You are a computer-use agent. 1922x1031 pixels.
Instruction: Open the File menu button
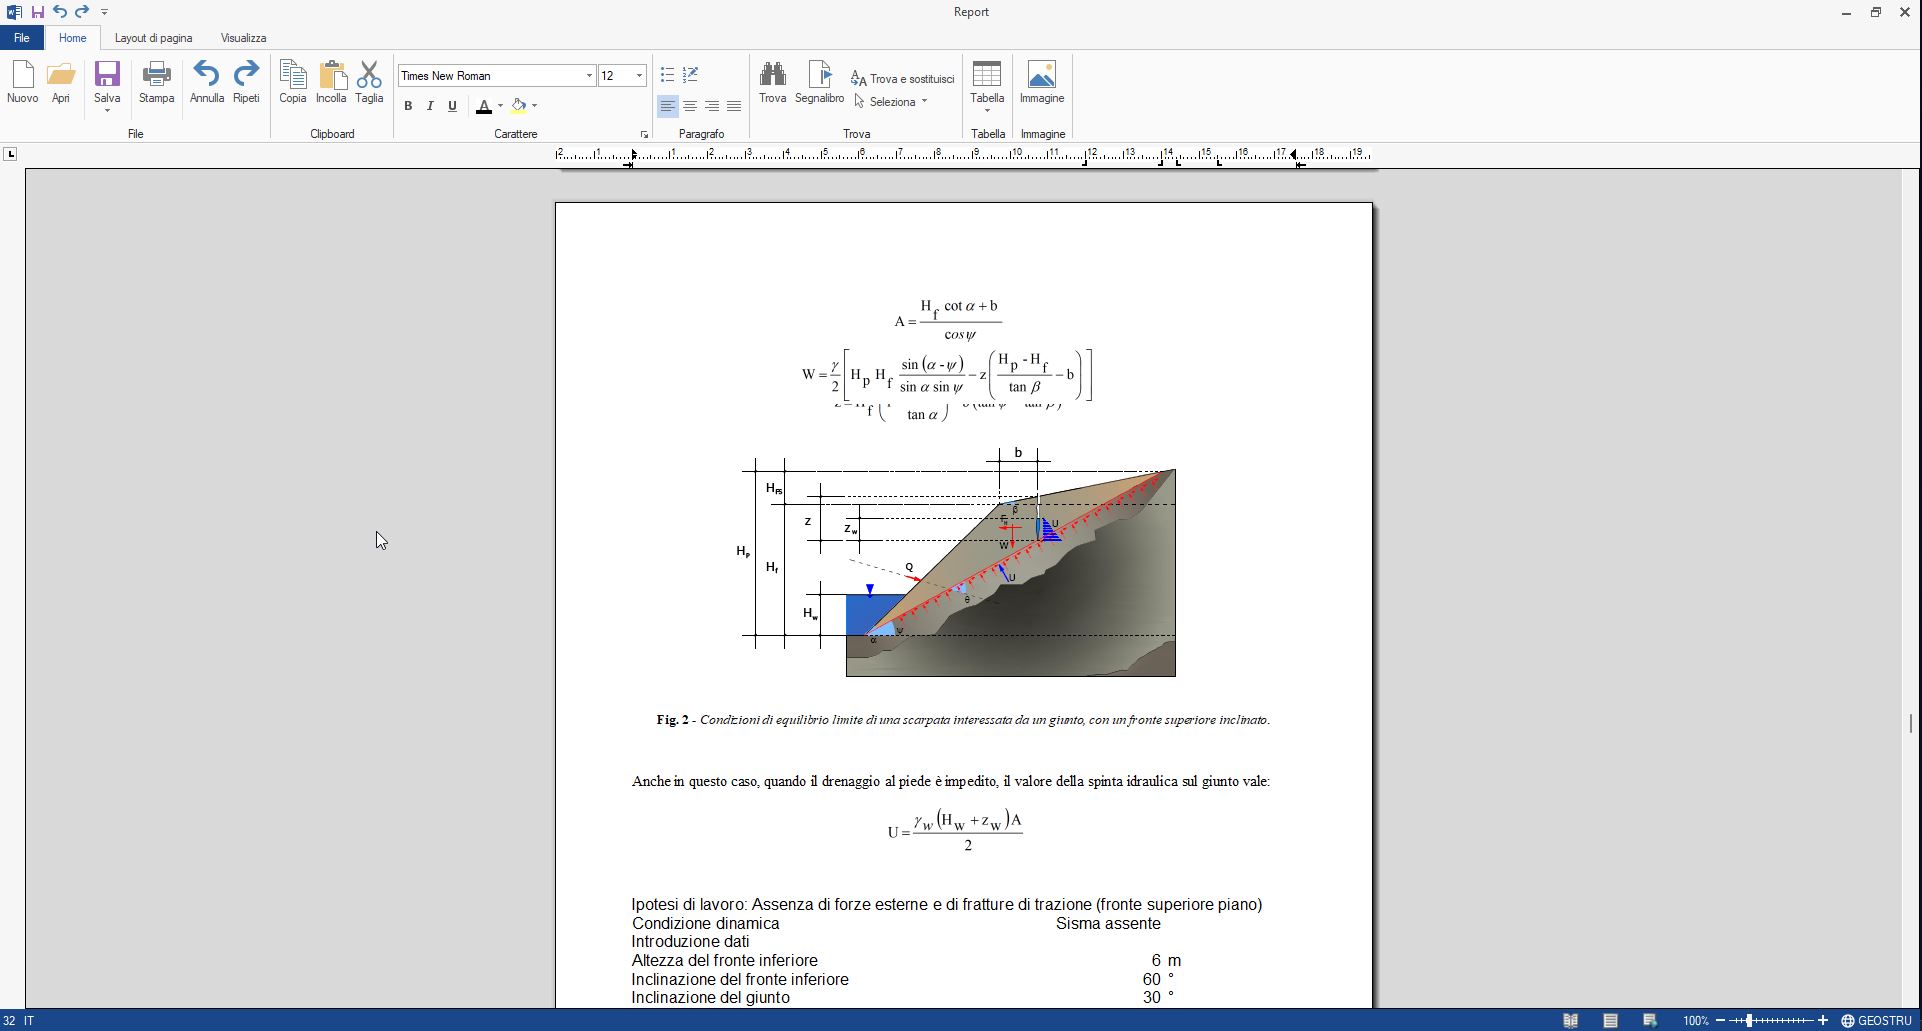coord(21,38)
